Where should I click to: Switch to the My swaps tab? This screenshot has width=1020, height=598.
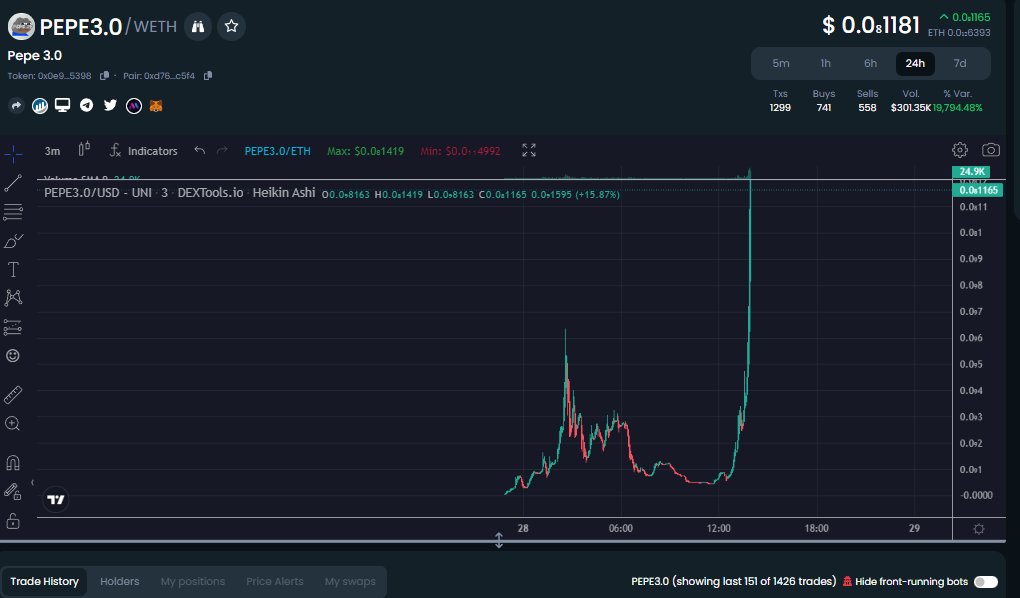pos(350,582)
